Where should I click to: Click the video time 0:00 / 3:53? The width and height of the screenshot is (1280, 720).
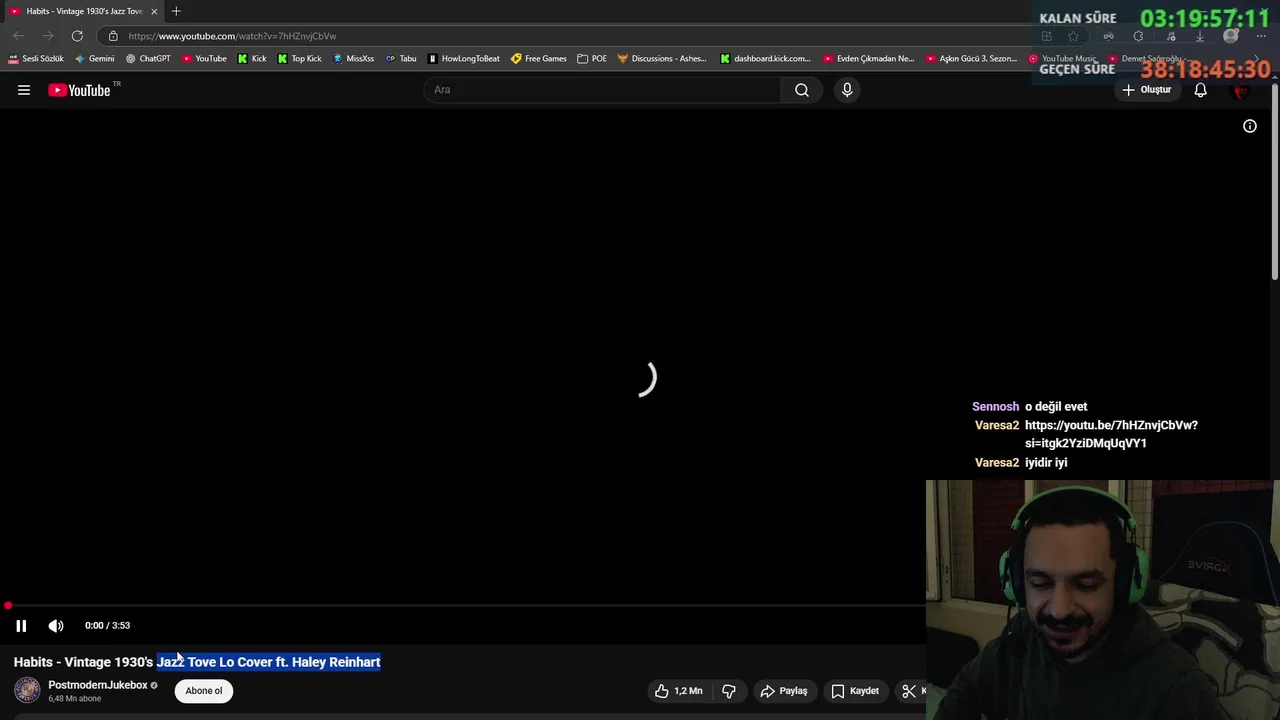click(107, 626)
